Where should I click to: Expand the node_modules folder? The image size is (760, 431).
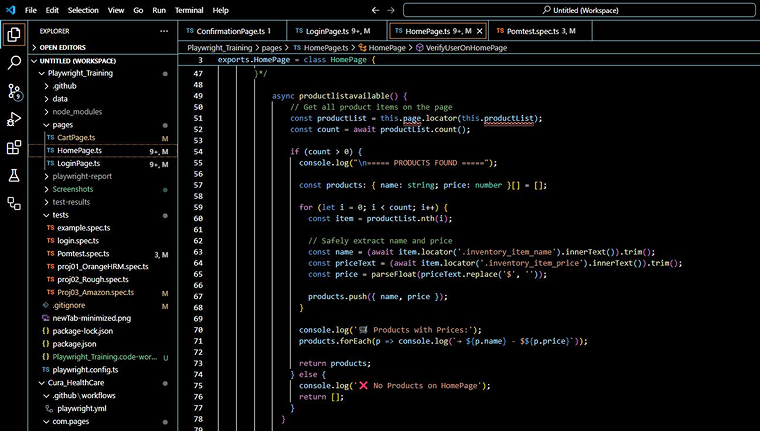pos(77,111)
